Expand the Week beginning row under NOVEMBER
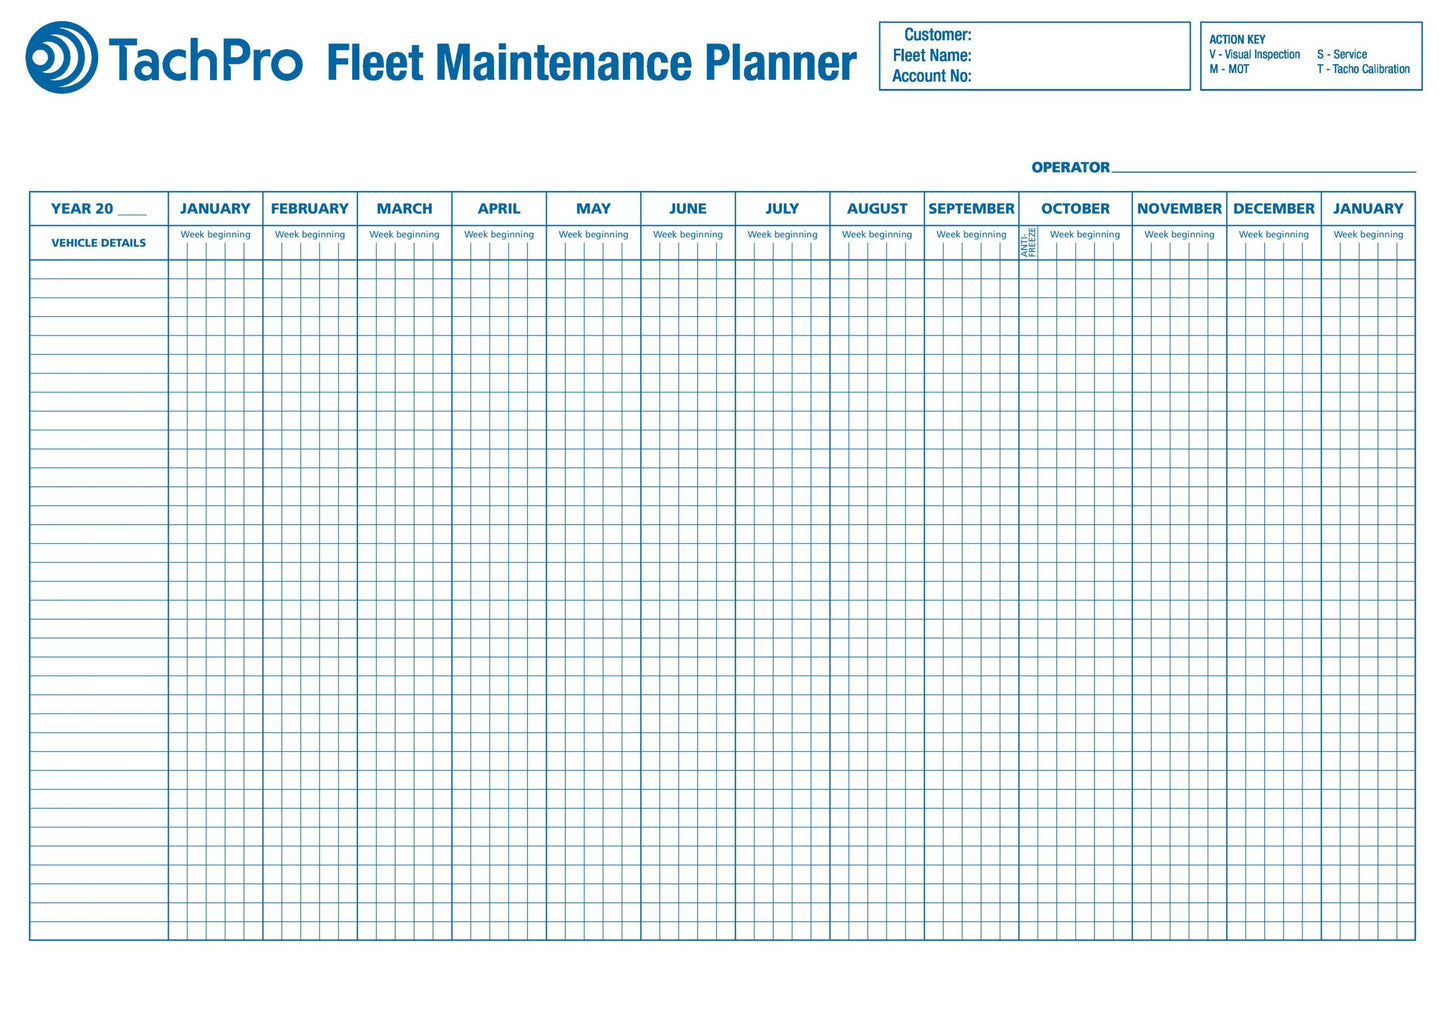1445x1021 pixels. (1179, 234)
